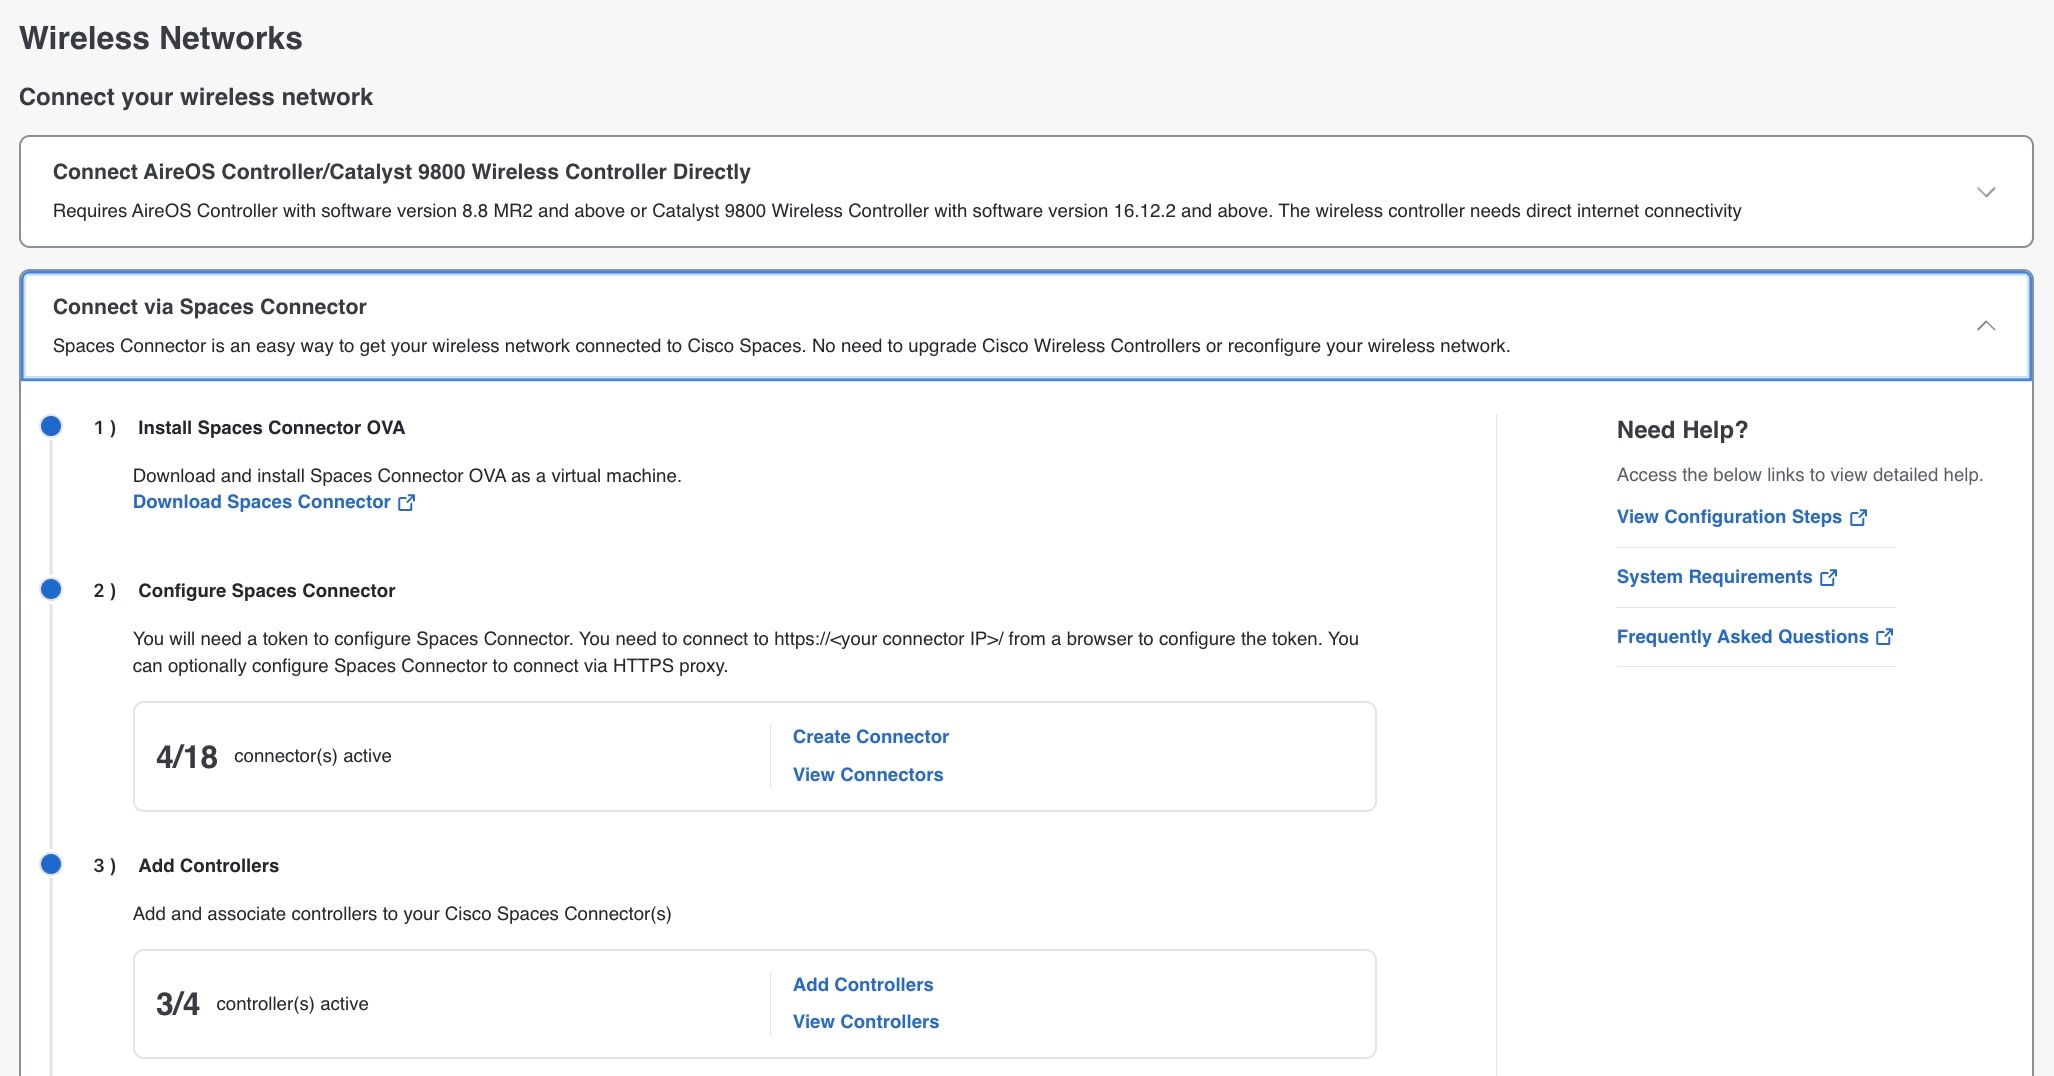Image resolution: width=2054 pixels, height=1076 pixels.
Task: Click the Need Help? heading
Action: click(1682, 430)
